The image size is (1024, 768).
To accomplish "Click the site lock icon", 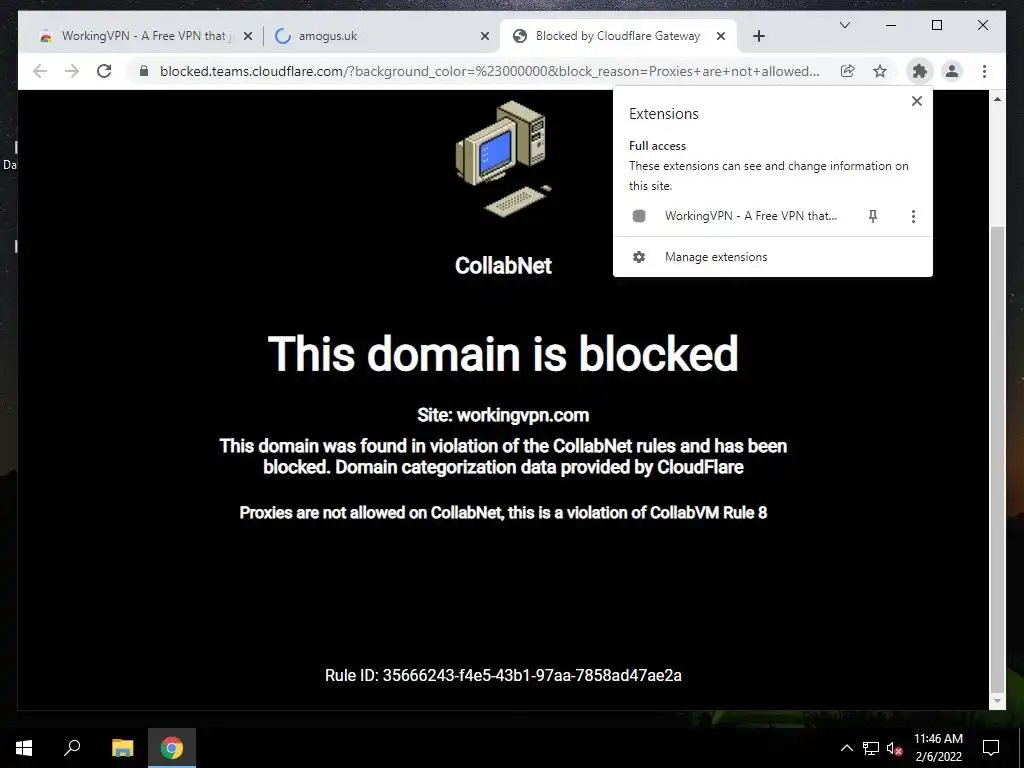I will click(144, 71).
